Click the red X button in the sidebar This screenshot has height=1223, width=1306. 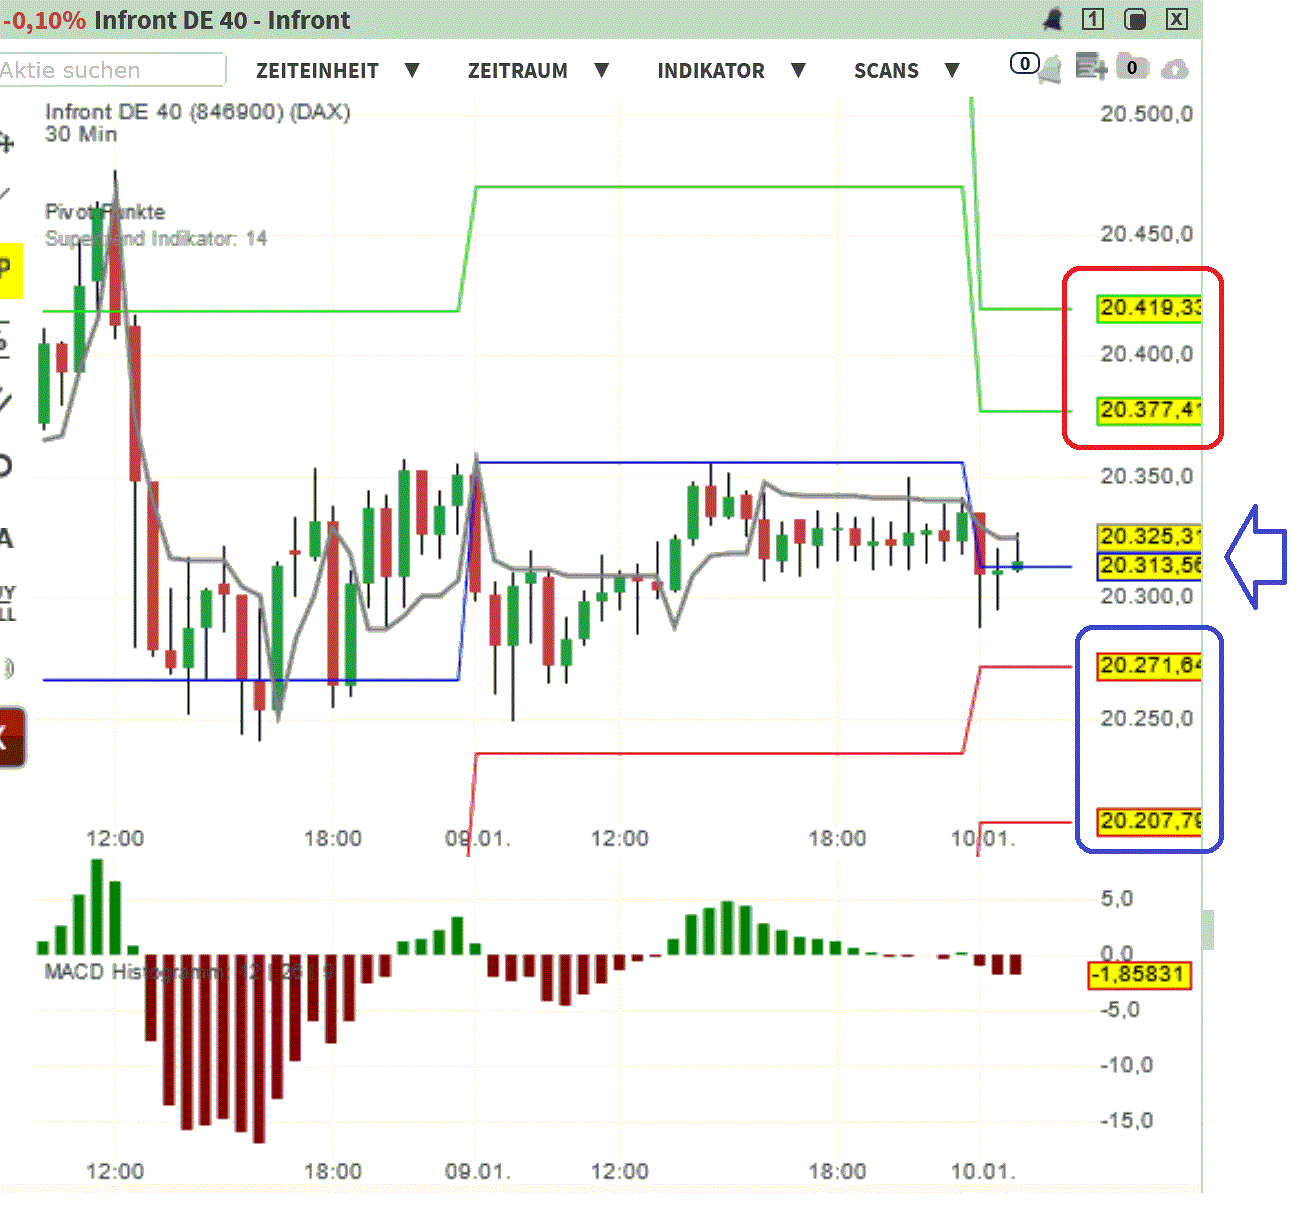coord(10,737)
